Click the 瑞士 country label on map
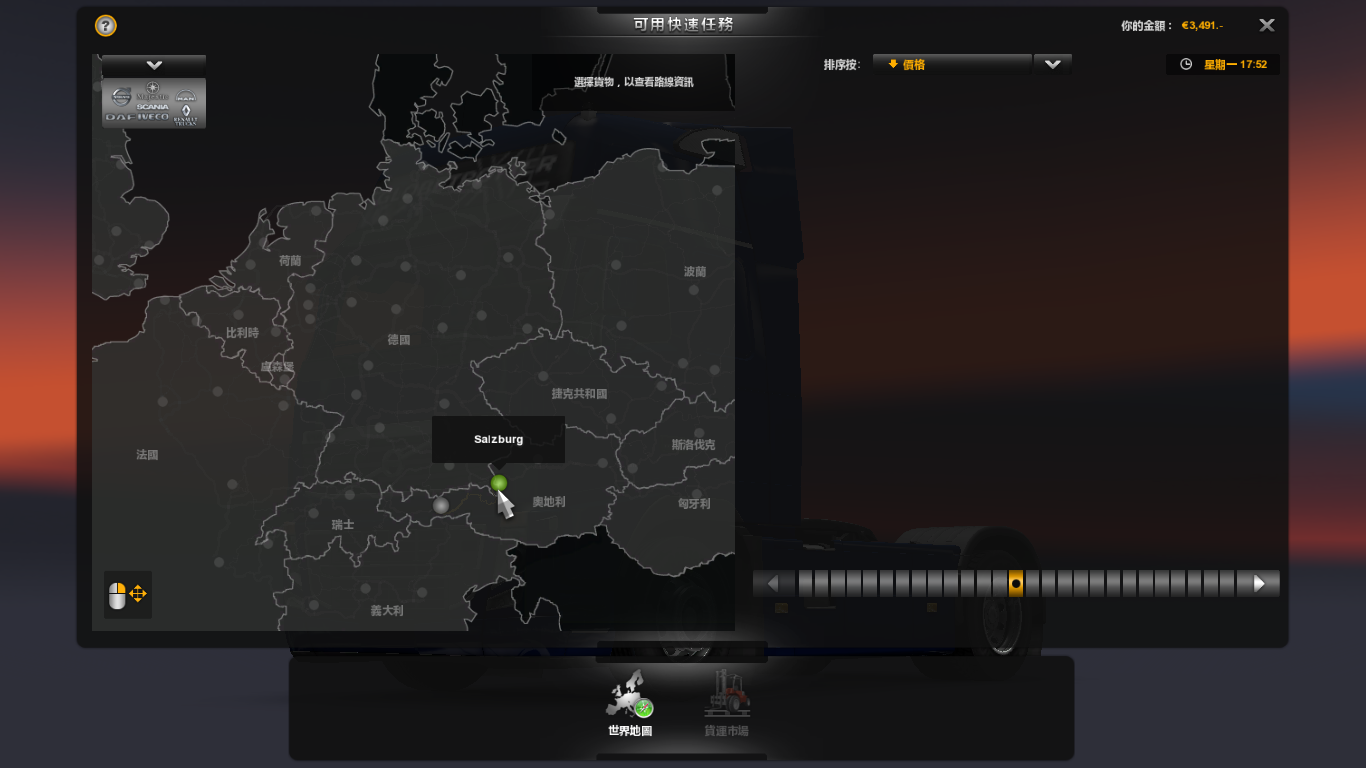The image size is (1366, 768). [343, 524]
